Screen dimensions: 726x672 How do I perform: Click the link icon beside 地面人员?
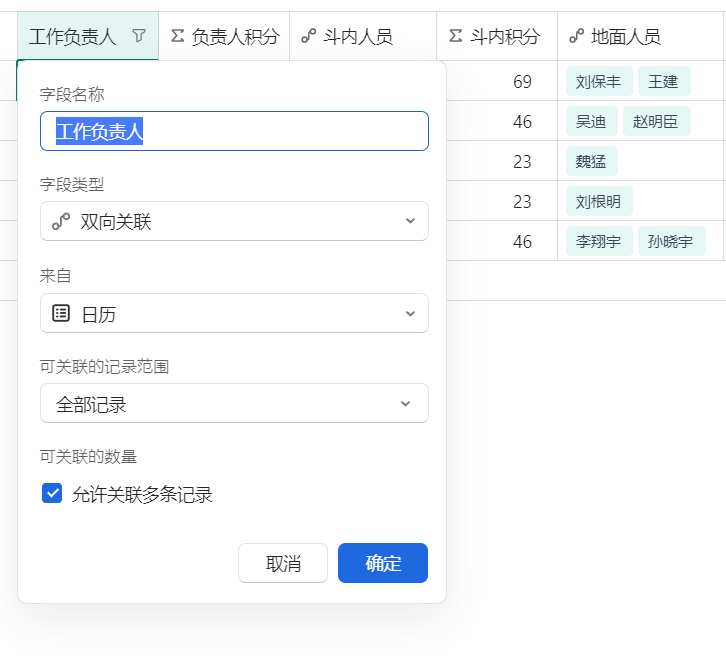[x=576, y=36]
